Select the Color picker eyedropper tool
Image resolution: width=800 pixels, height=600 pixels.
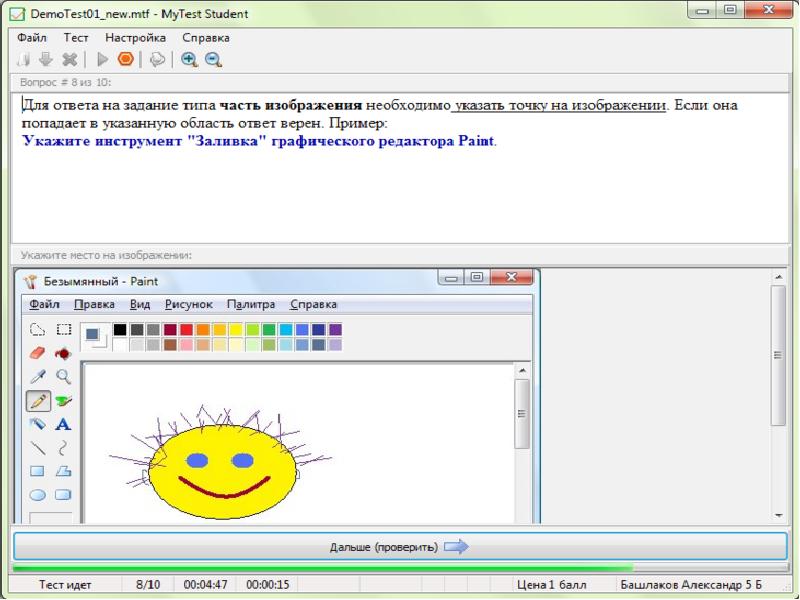(x=38, y=377)
